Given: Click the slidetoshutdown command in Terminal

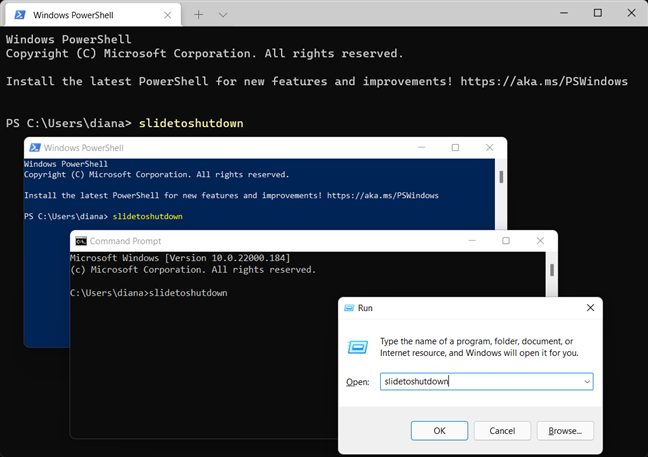Looking at the screenshot, I should [x=191, y=124].
